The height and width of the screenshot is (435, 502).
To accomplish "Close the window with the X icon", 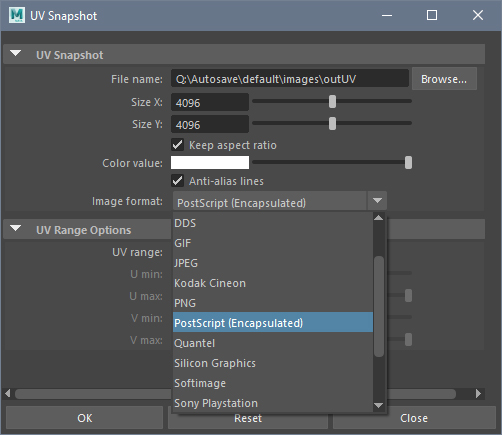I will coord(478,15).
